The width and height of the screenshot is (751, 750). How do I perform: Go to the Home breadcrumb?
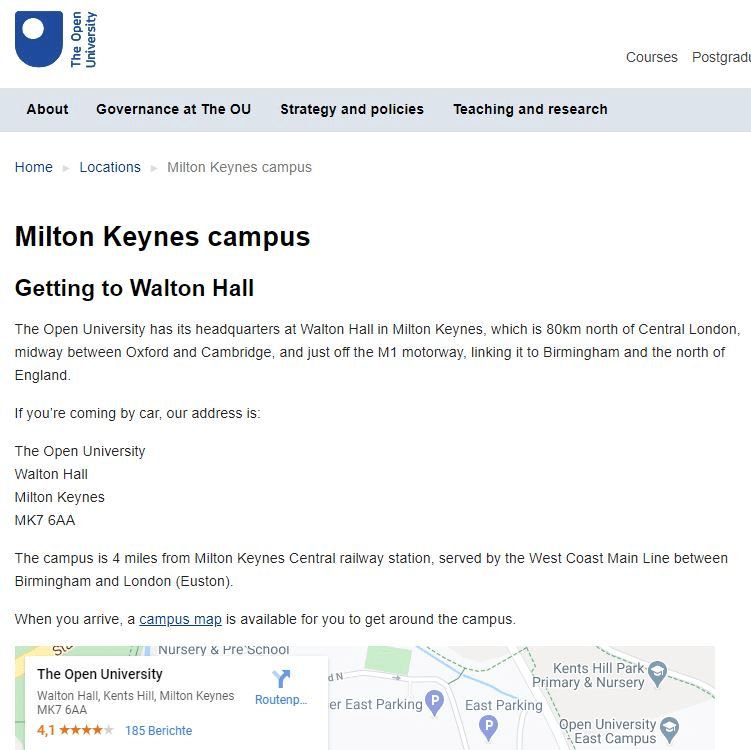coord(33,167)
